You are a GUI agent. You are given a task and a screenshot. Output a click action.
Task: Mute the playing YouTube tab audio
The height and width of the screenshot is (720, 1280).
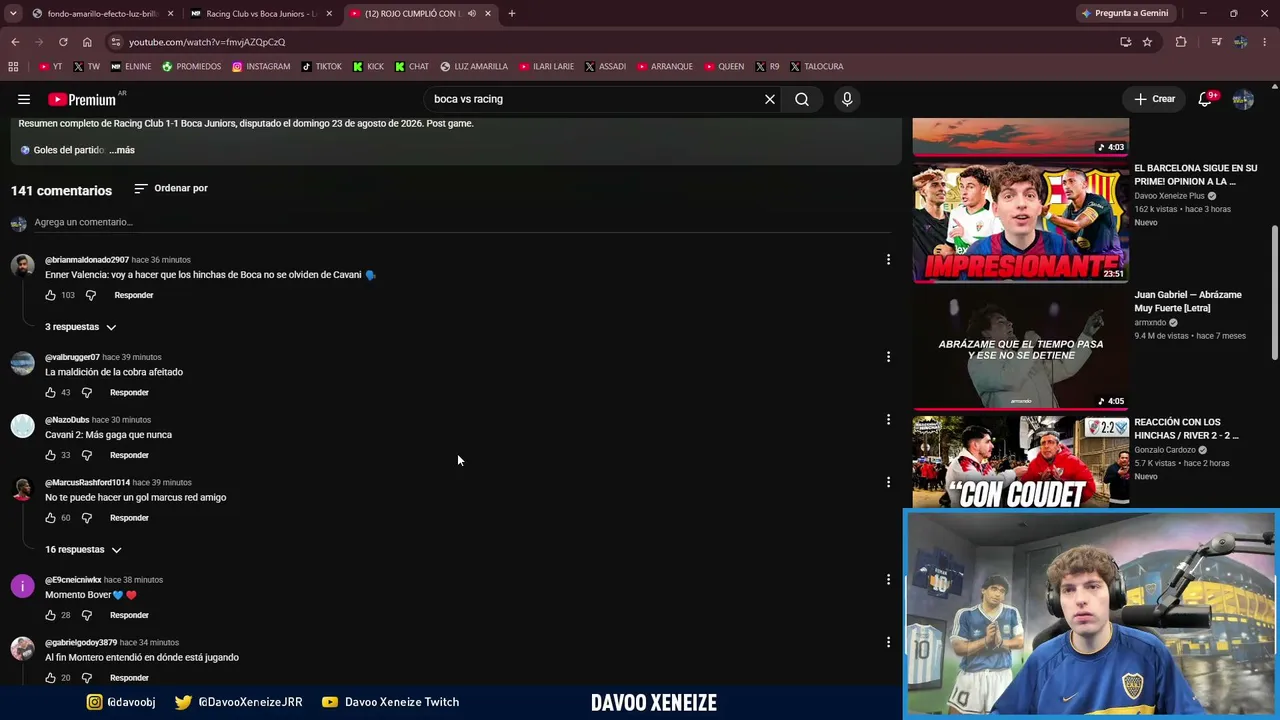(x=471, y=14)
